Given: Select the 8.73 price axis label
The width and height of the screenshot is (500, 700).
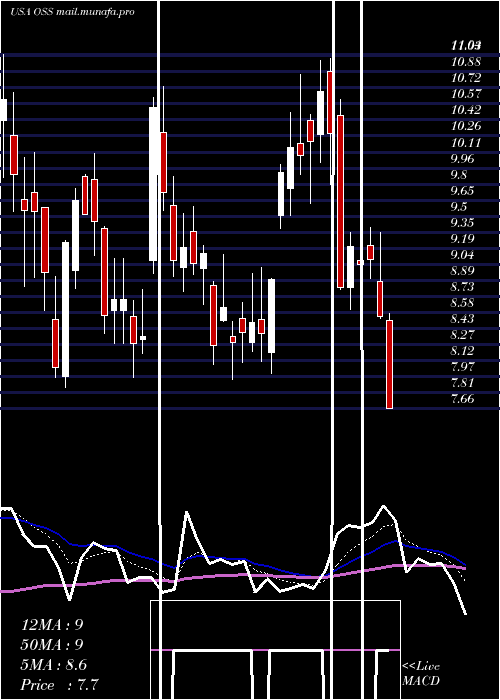Looking at the screenshot, I should tap(462, 287).
